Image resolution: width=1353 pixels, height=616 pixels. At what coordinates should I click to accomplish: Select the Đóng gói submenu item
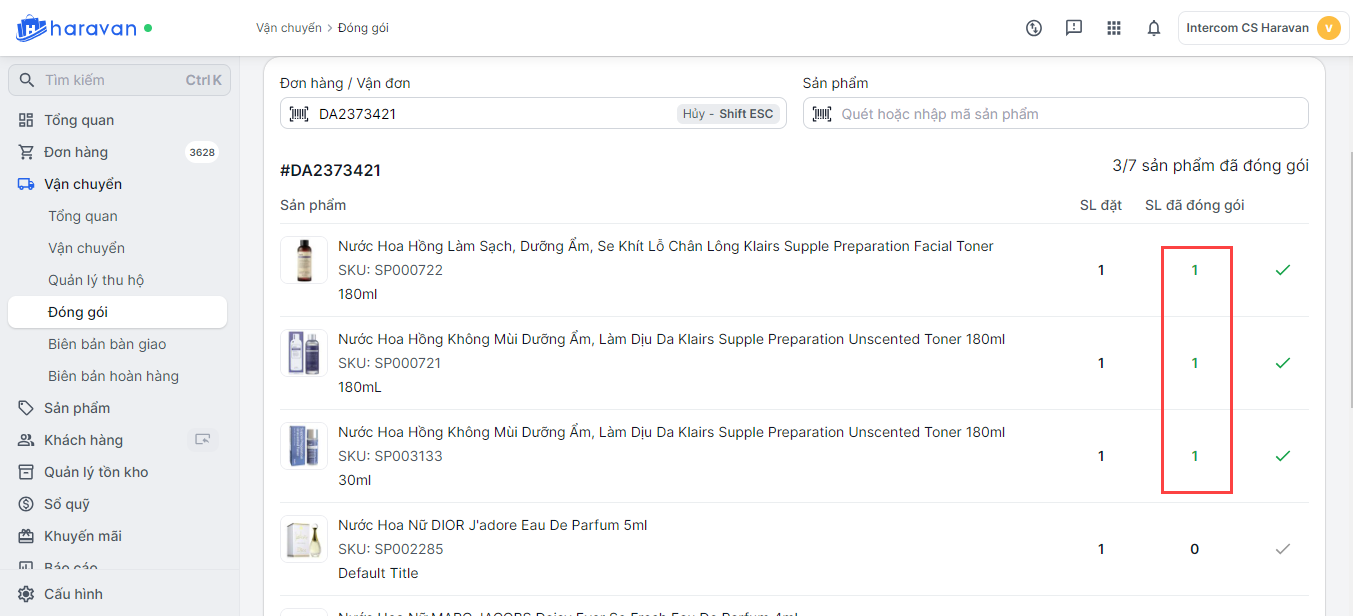click(117, 312)
